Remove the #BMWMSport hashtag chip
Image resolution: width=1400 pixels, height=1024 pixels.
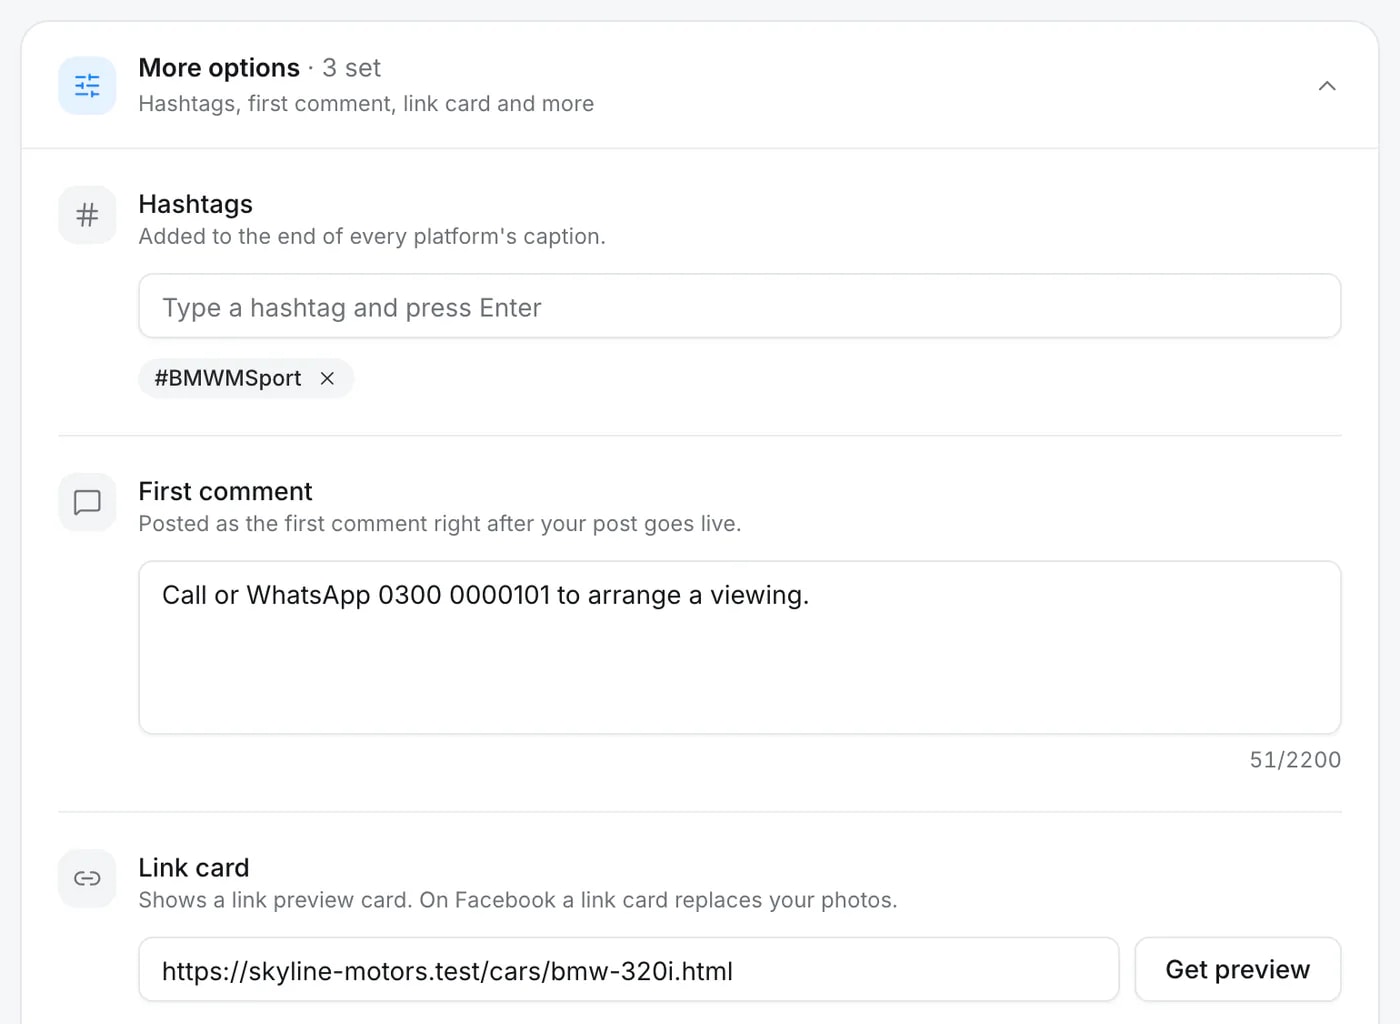[x=327, y=378]
